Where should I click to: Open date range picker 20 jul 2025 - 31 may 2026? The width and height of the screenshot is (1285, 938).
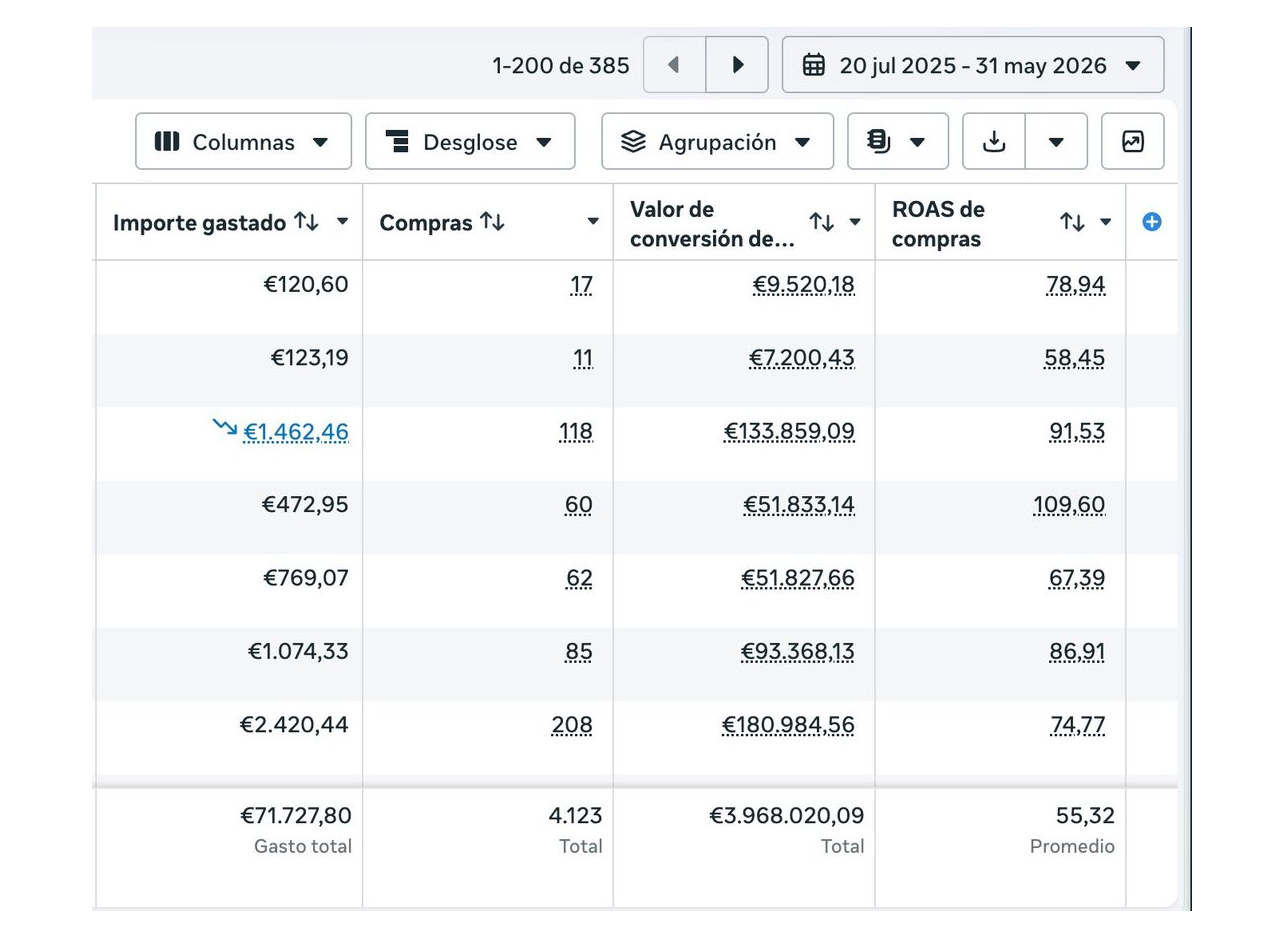click(x=973, y=65)
